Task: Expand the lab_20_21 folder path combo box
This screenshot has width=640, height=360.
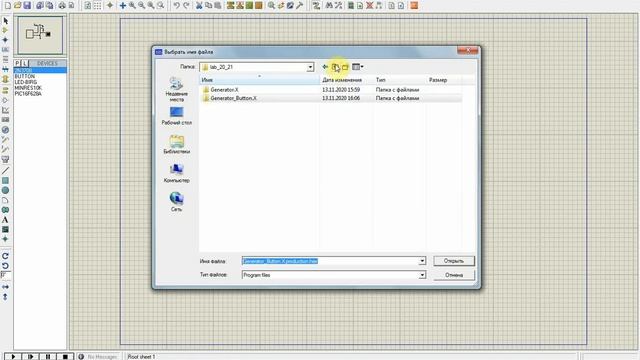Action: coord(310,67)
